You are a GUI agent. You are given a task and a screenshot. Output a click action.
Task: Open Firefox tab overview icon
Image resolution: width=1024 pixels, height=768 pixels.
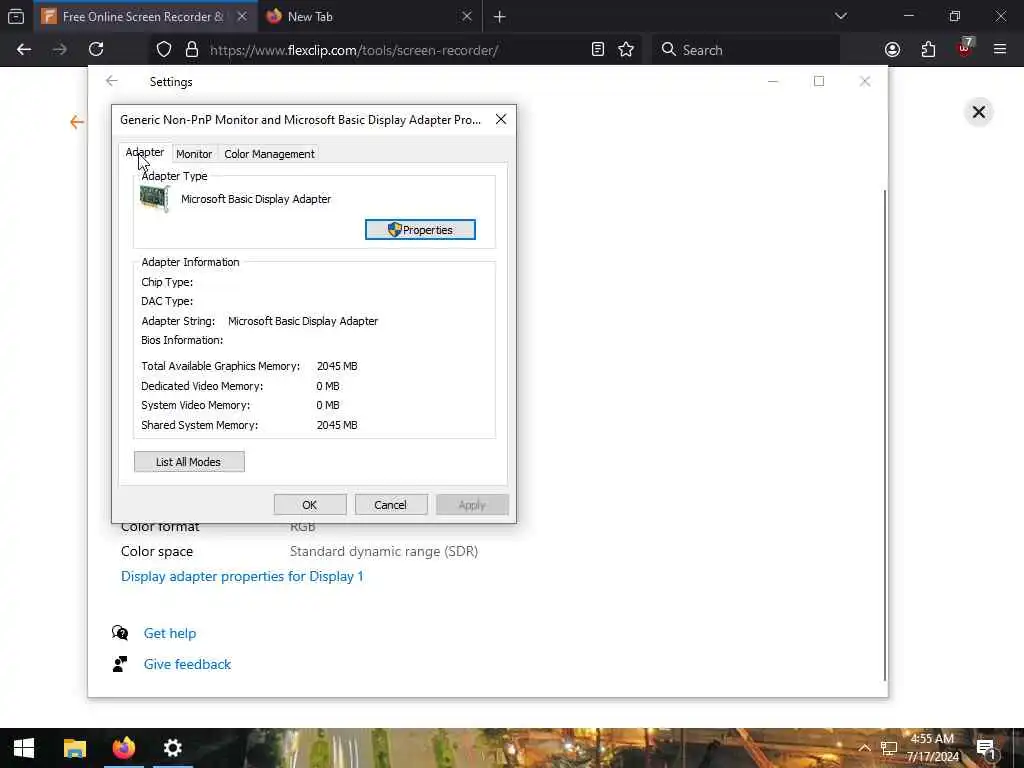click(x=16, y=16)
